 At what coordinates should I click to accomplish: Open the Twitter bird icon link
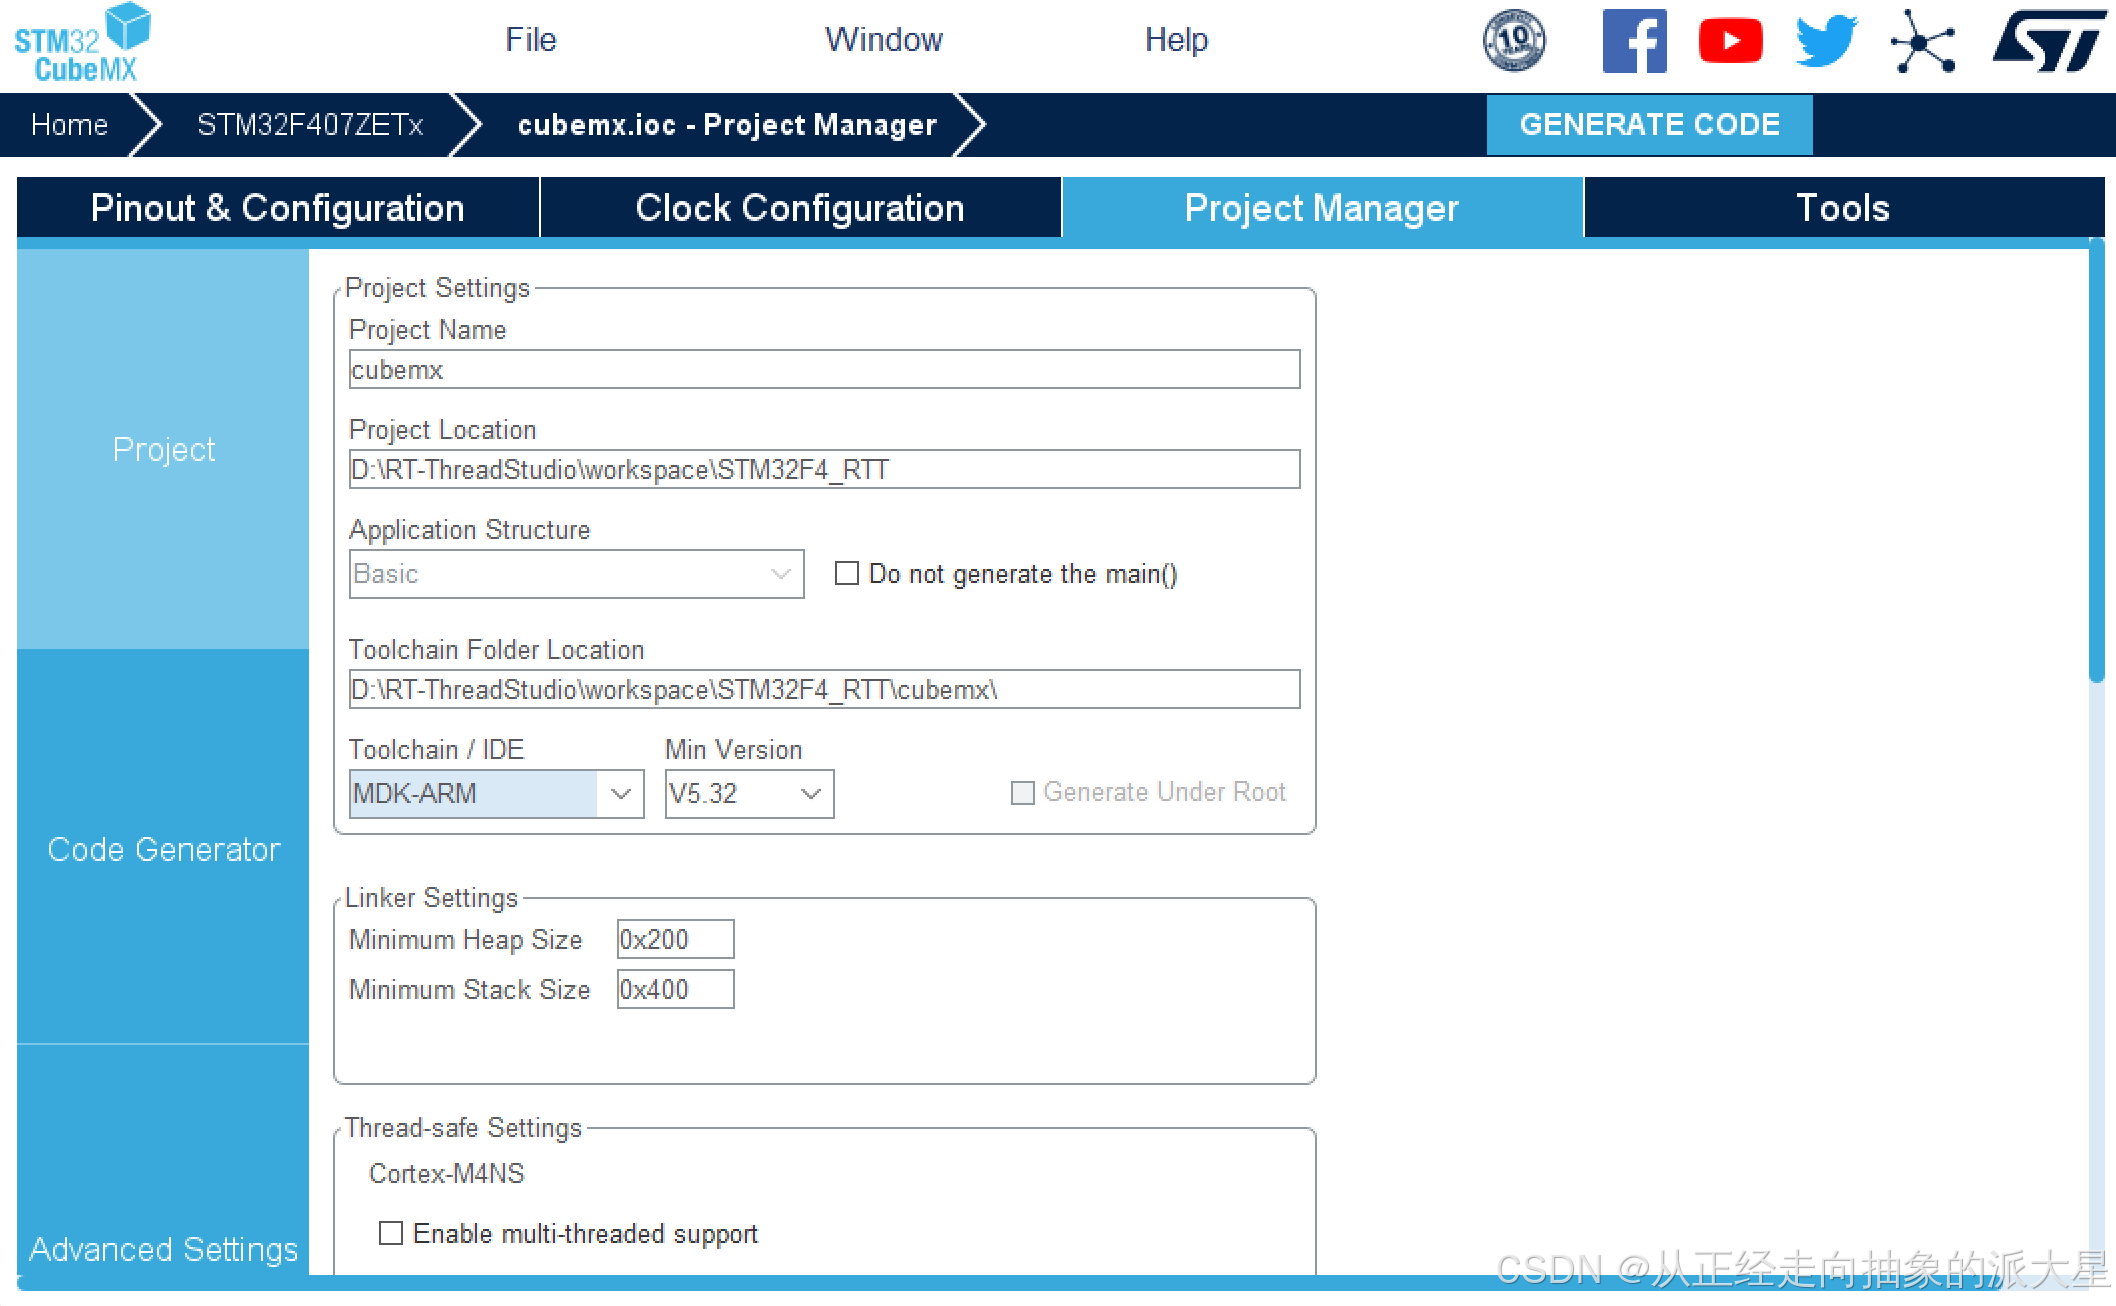1826,41
